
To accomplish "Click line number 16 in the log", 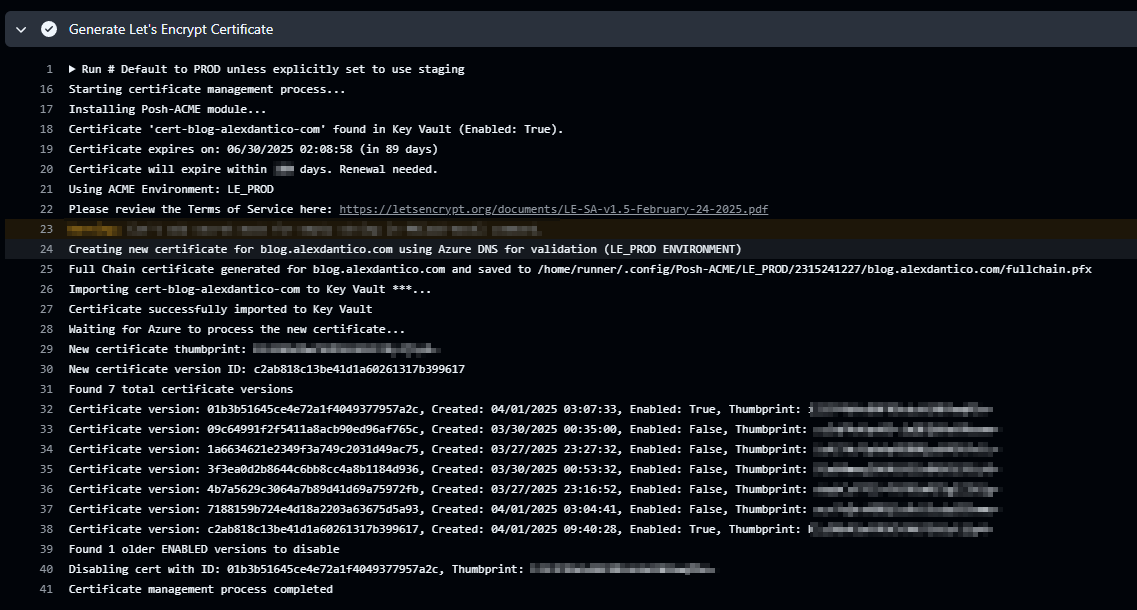I will pos(46,89).
